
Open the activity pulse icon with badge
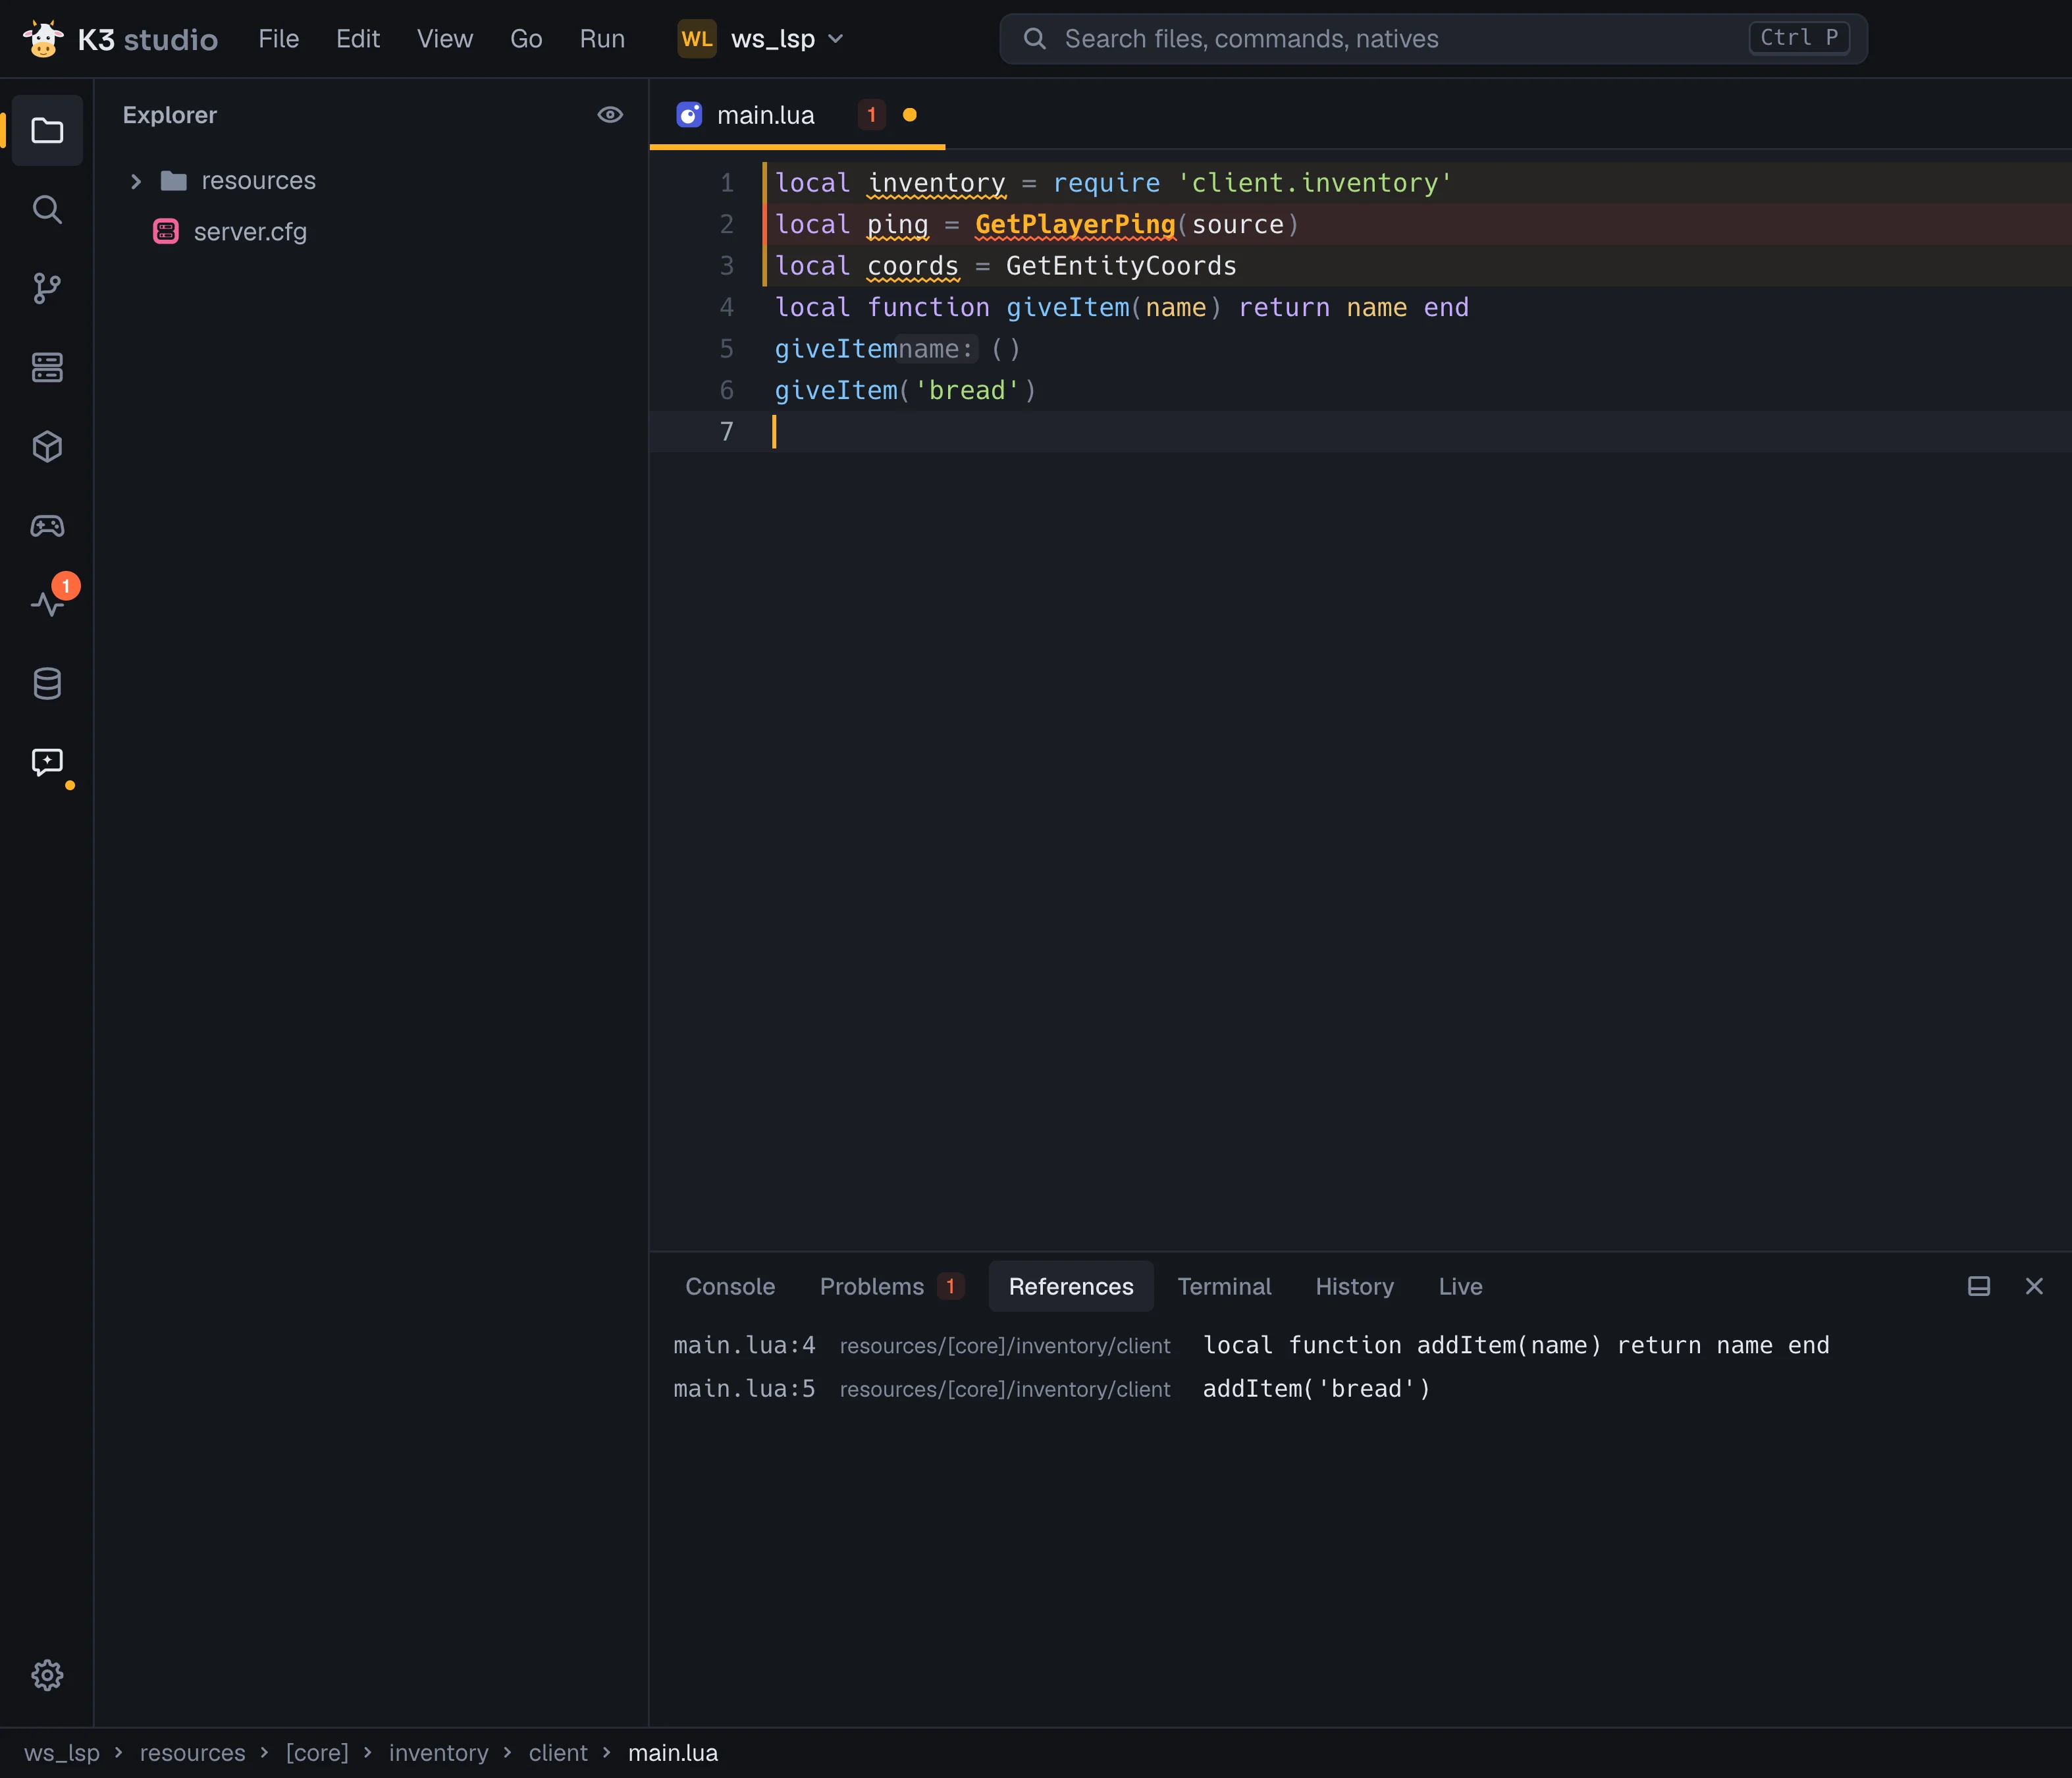[x=47, y=604]
